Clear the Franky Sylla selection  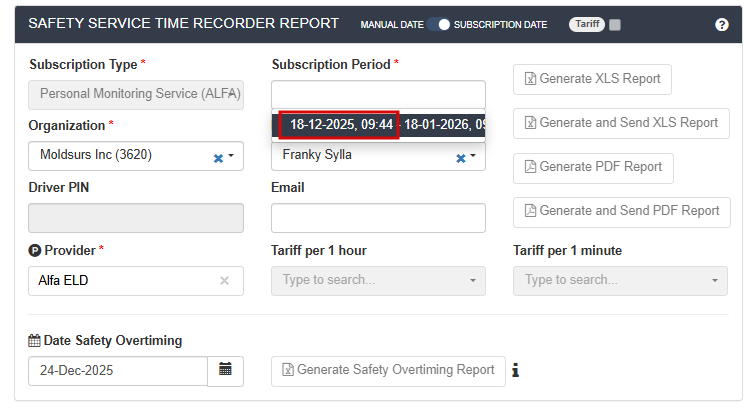tap(460, 157)
